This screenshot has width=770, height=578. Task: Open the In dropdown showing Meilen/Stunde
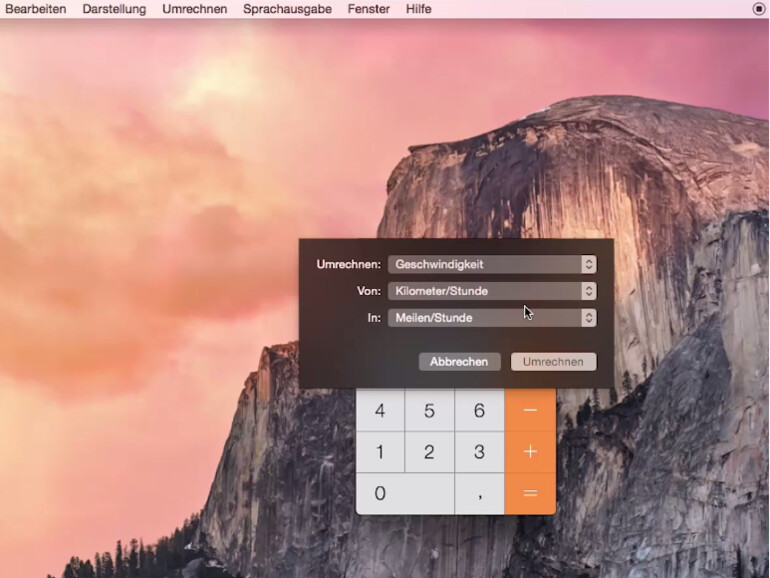[x=492, y=318]
